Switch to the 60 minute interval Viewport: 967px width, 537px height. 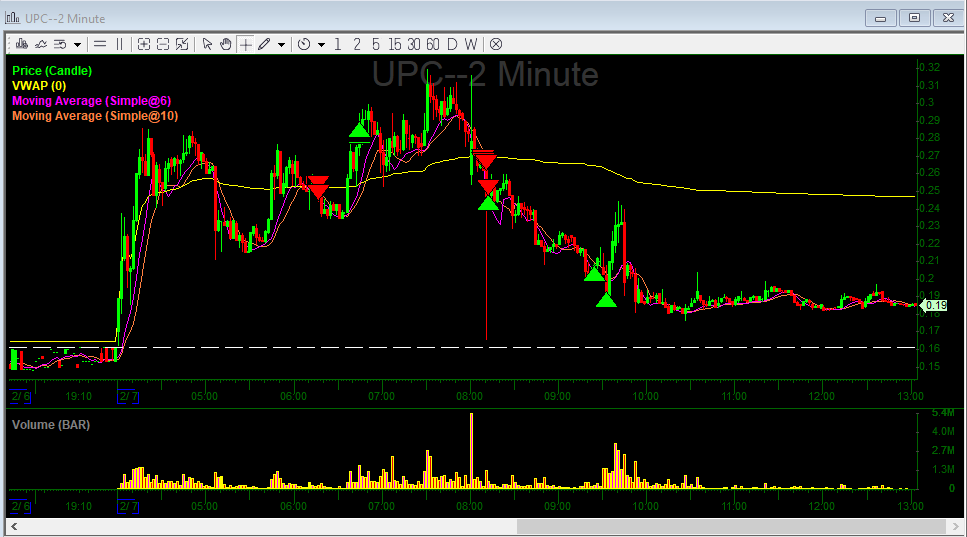coord(433,44)
